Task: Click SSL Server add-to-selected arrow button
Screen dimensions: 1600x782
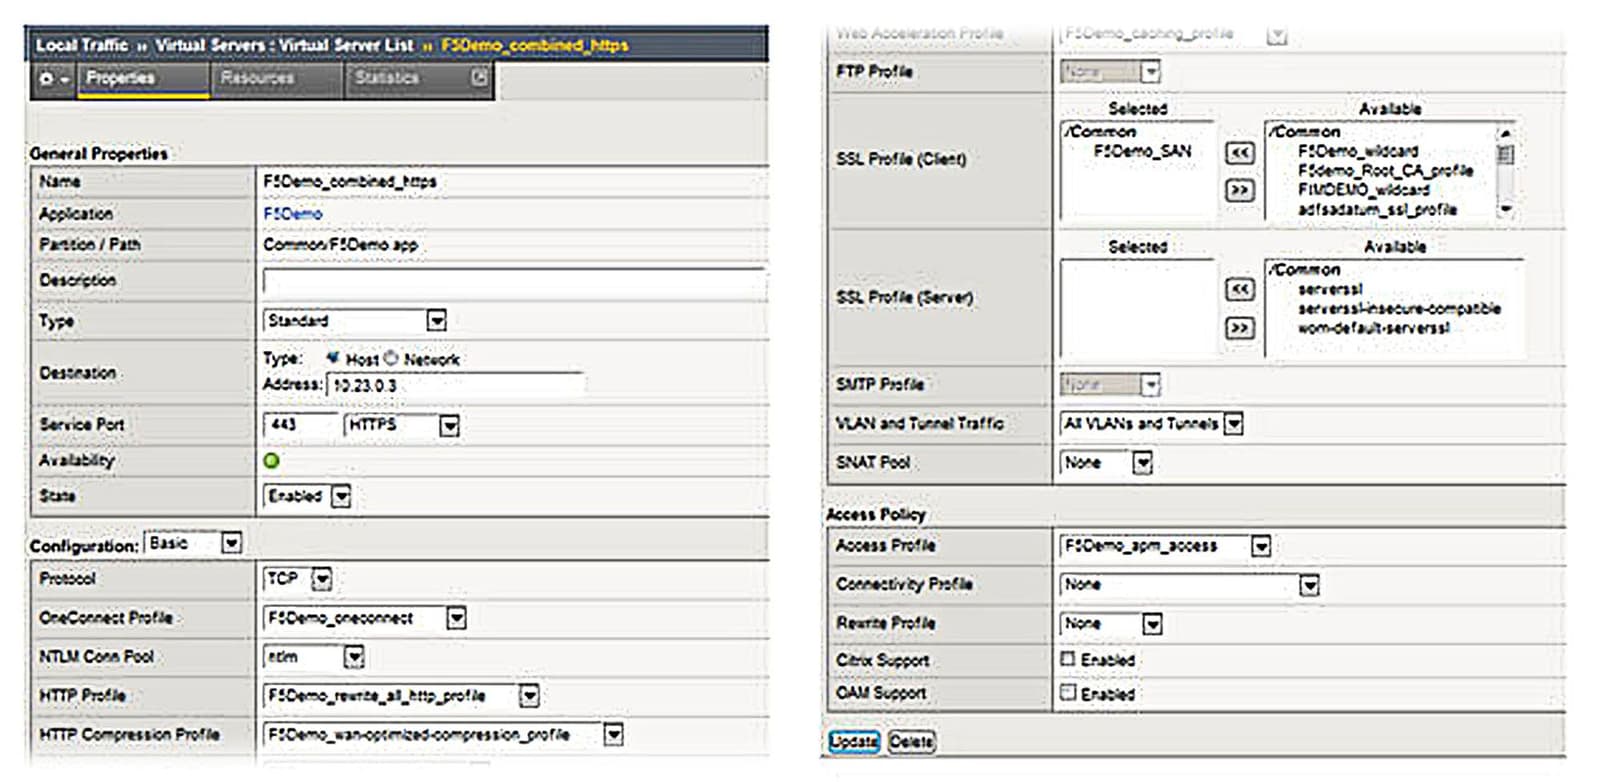Action: coord(1239,289)
